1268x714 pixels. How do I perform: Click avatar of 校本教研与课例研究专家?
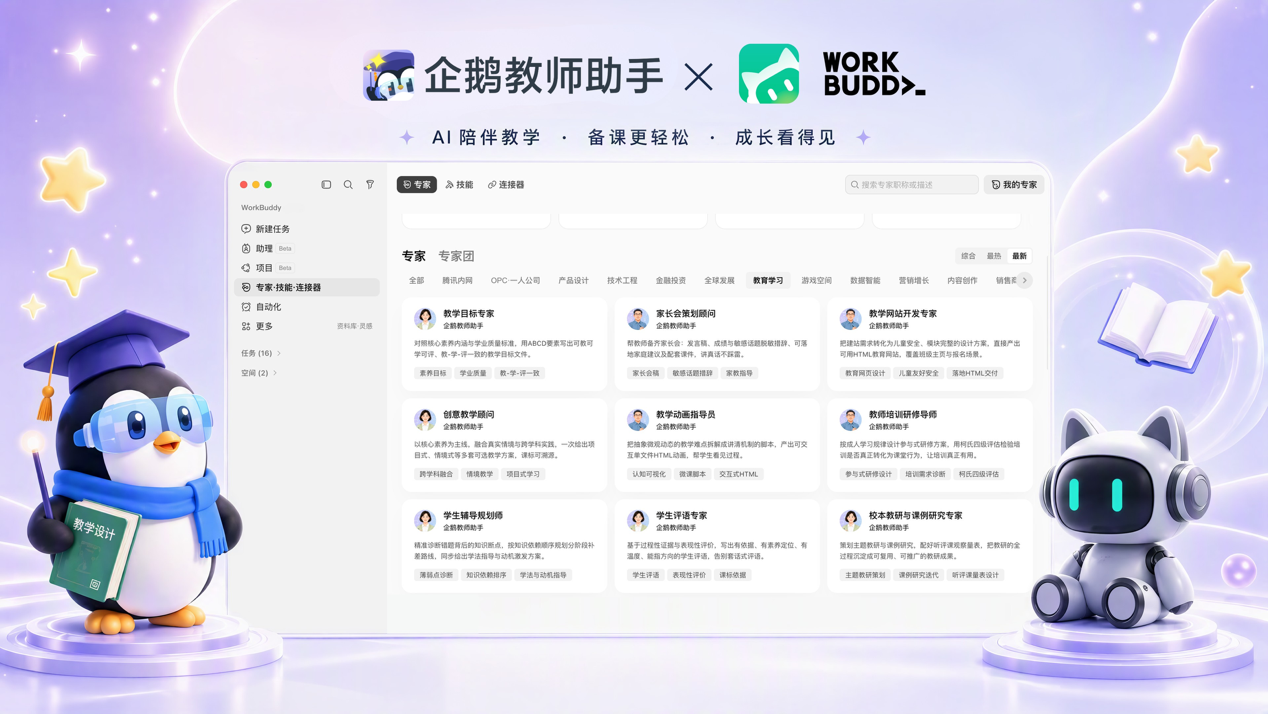pyautogui.click(x=851, y=521)
